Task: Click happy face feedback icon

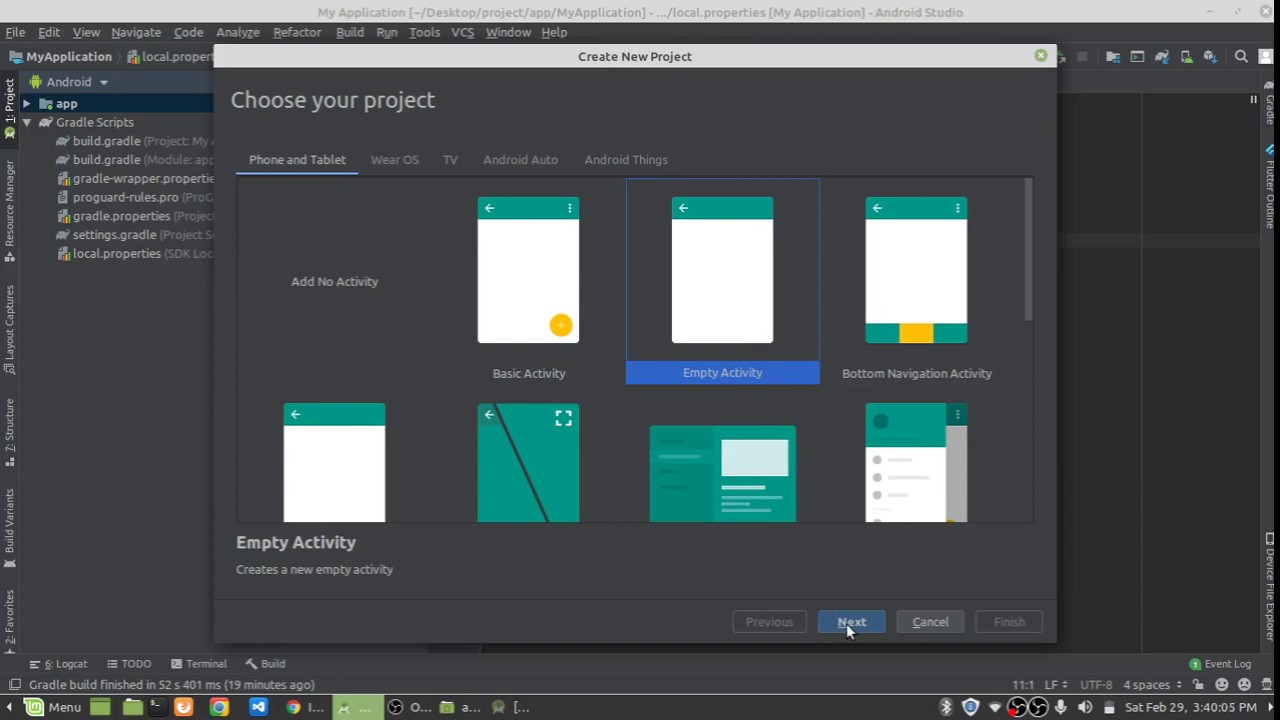Action: 1221,685
